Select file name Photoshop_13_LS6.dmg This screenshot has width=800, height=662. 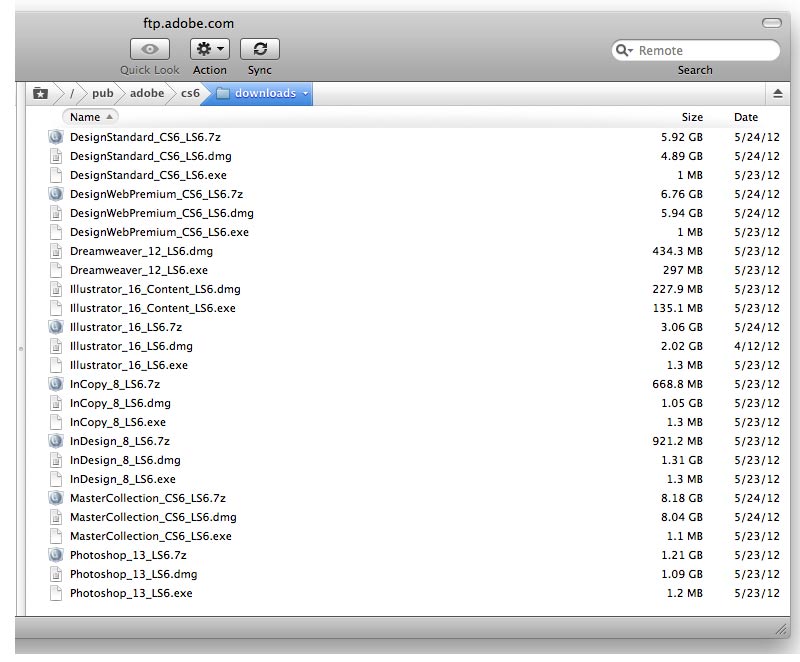tap(133, 574)
